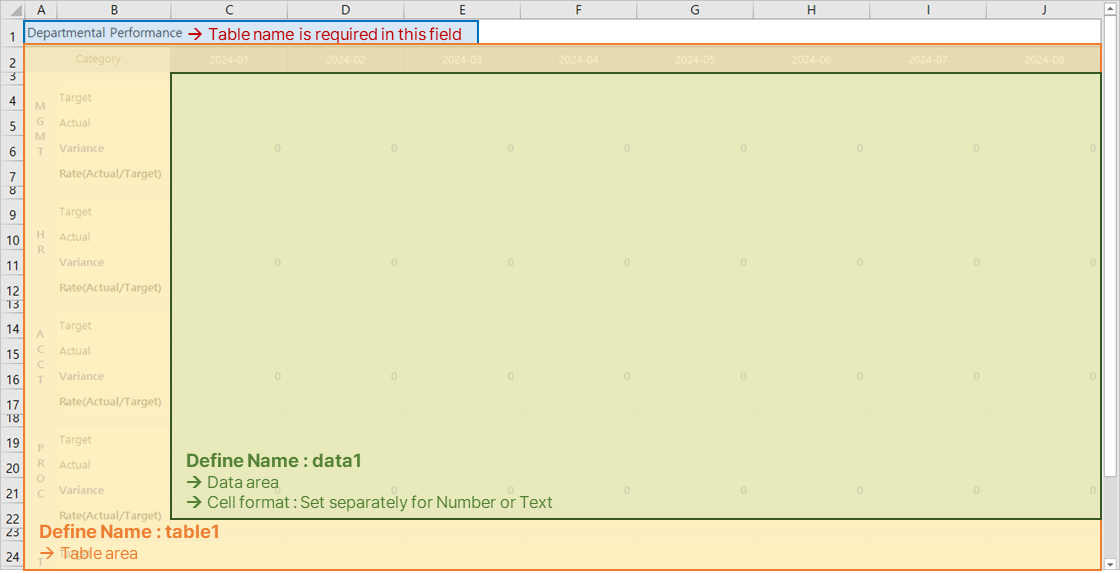Select row 22 header
The width and height of the screenshot is (1120, 573).
12,516
